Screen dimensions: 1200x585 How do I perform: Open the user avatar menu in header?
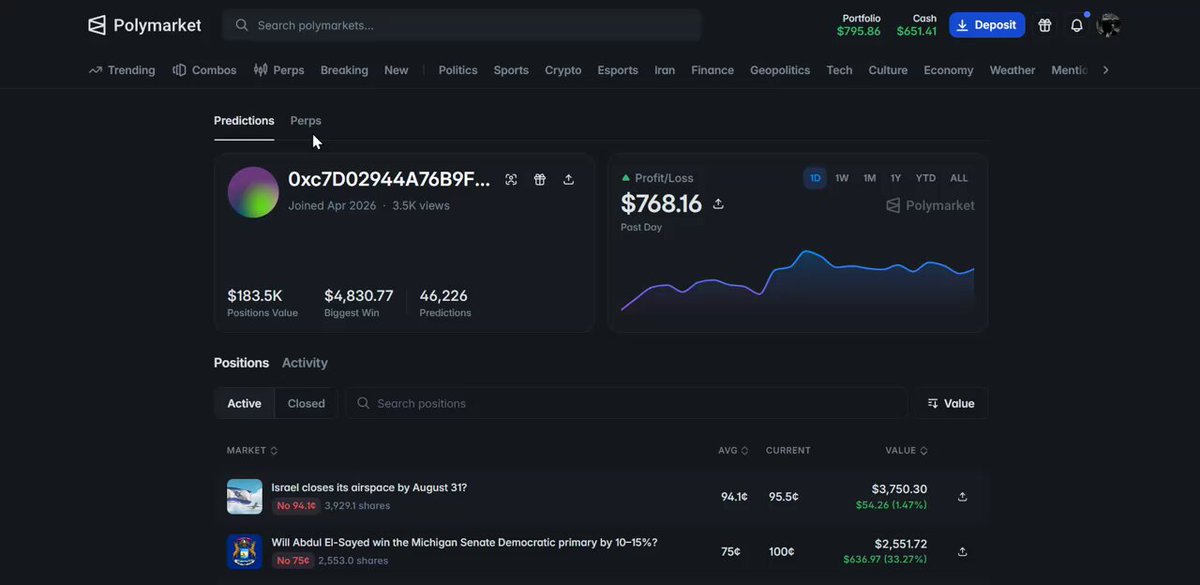tap(1108, 25)
